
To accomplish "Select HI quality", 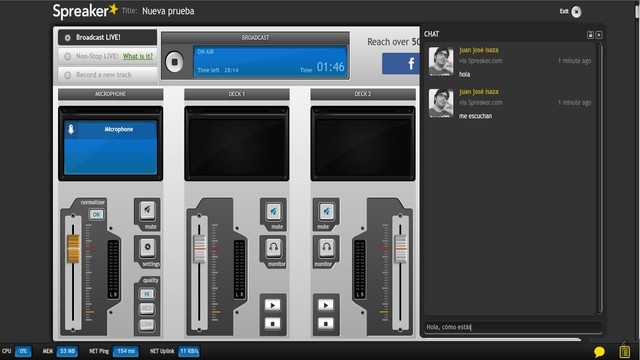I will [147, 294].
